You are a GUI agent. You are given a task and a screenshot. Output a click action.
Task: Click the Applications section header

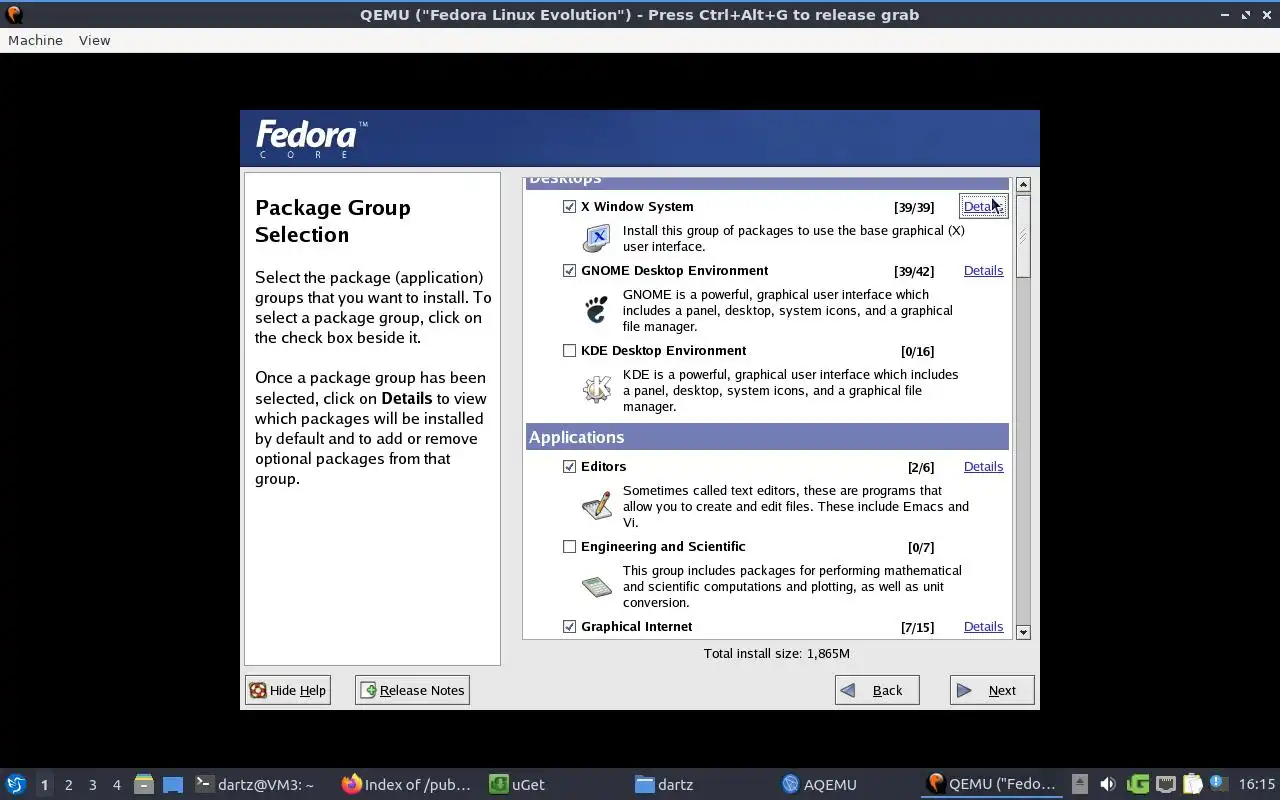click(767, 437)
